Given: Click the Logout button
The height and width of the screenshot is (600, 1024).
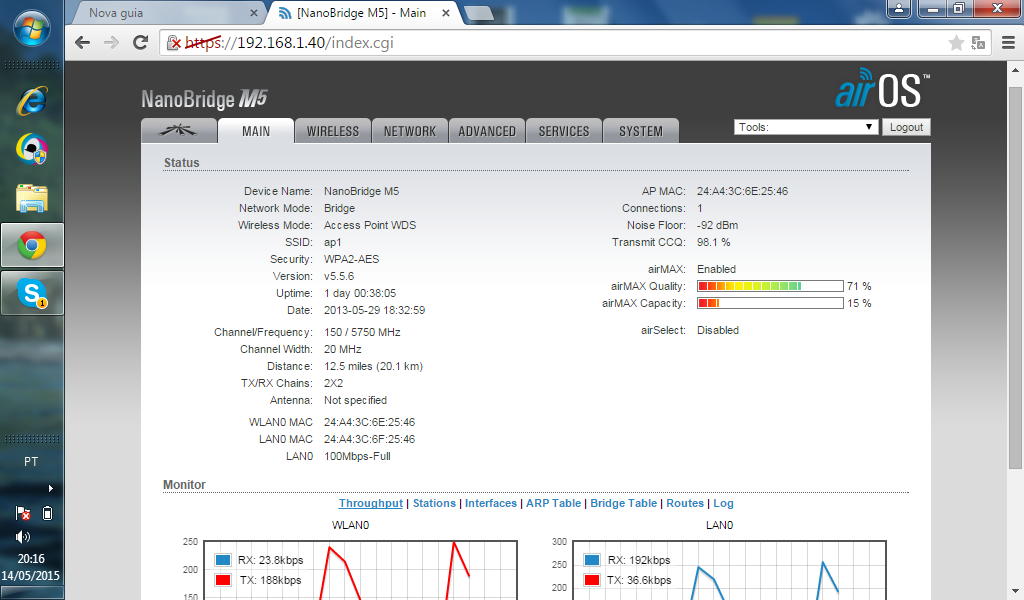Looking at the screenshot, I should pos(906,127).
